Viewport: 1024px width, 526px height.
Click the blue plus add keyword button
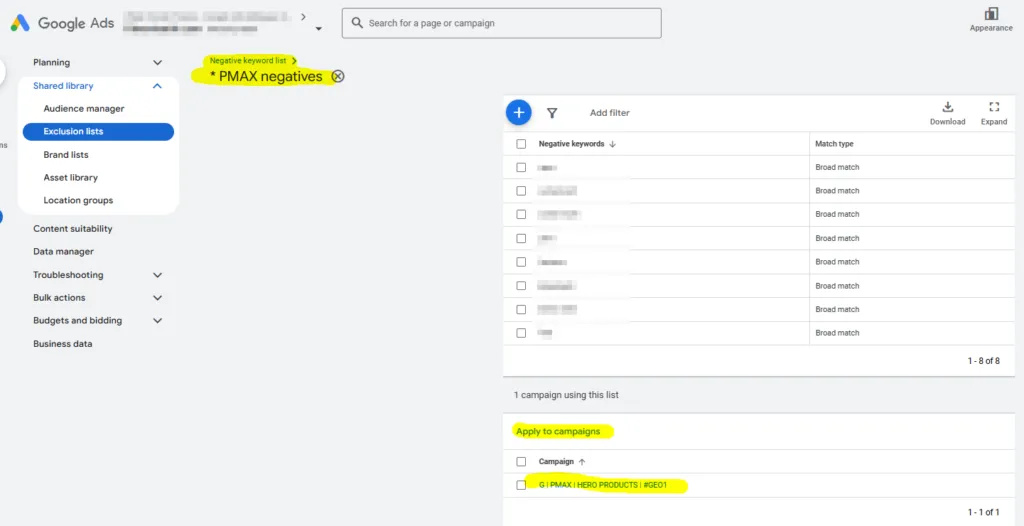pyautogui.click(x=519, y=112)
